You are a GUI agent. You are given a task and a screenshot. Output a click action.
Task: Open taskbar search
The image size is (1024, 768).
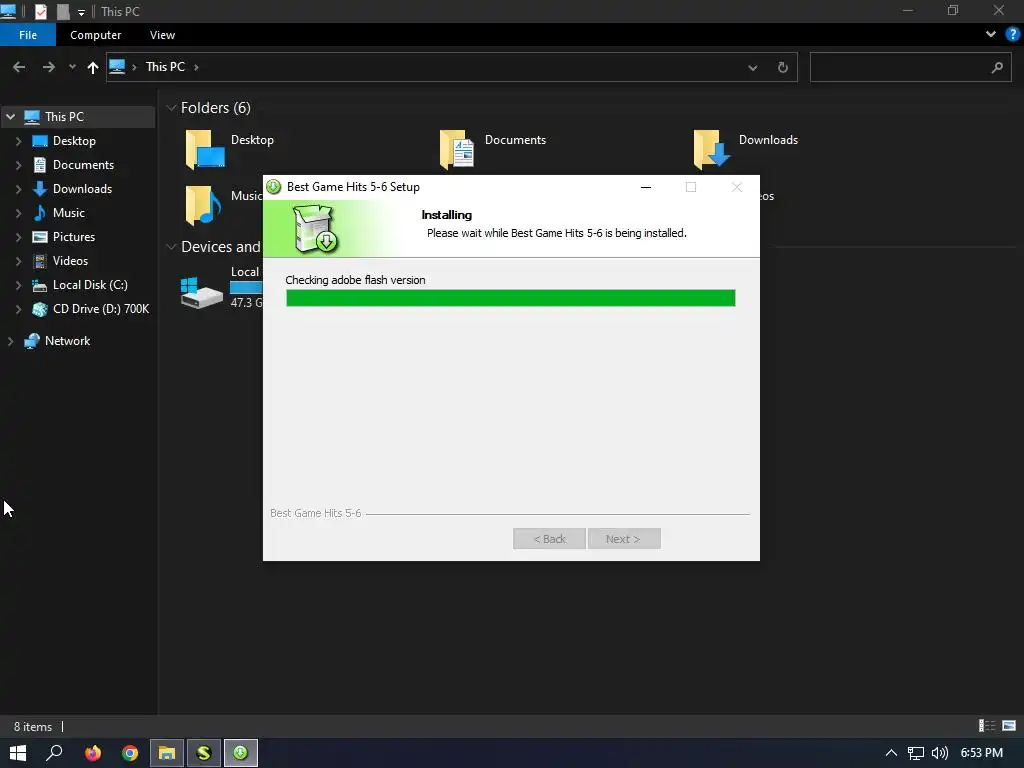[x=55, y=753]
